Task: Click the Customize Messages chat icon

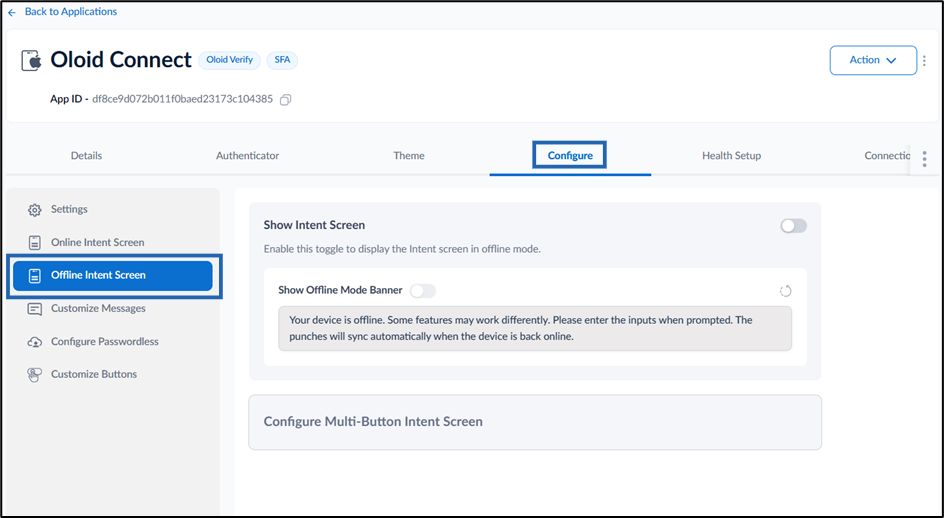Action: (x=35, y=309)
